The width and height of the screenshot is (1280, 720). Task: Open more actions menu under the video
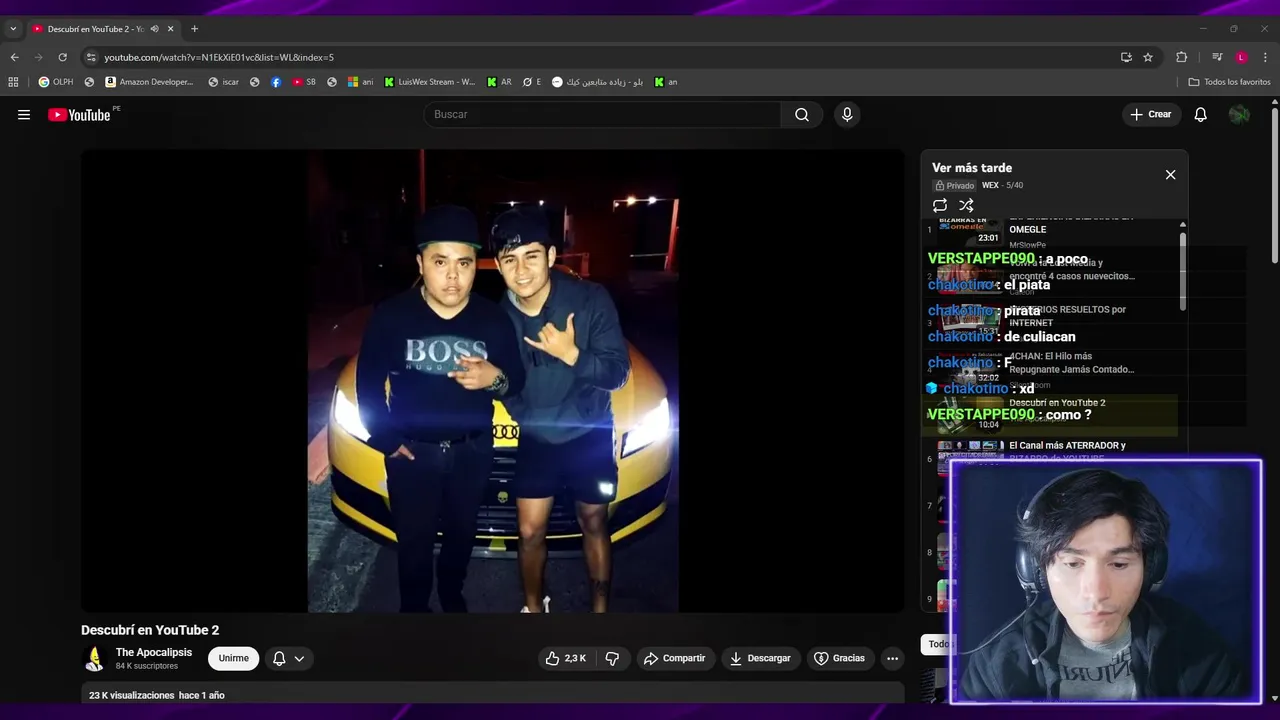[892, 658]
